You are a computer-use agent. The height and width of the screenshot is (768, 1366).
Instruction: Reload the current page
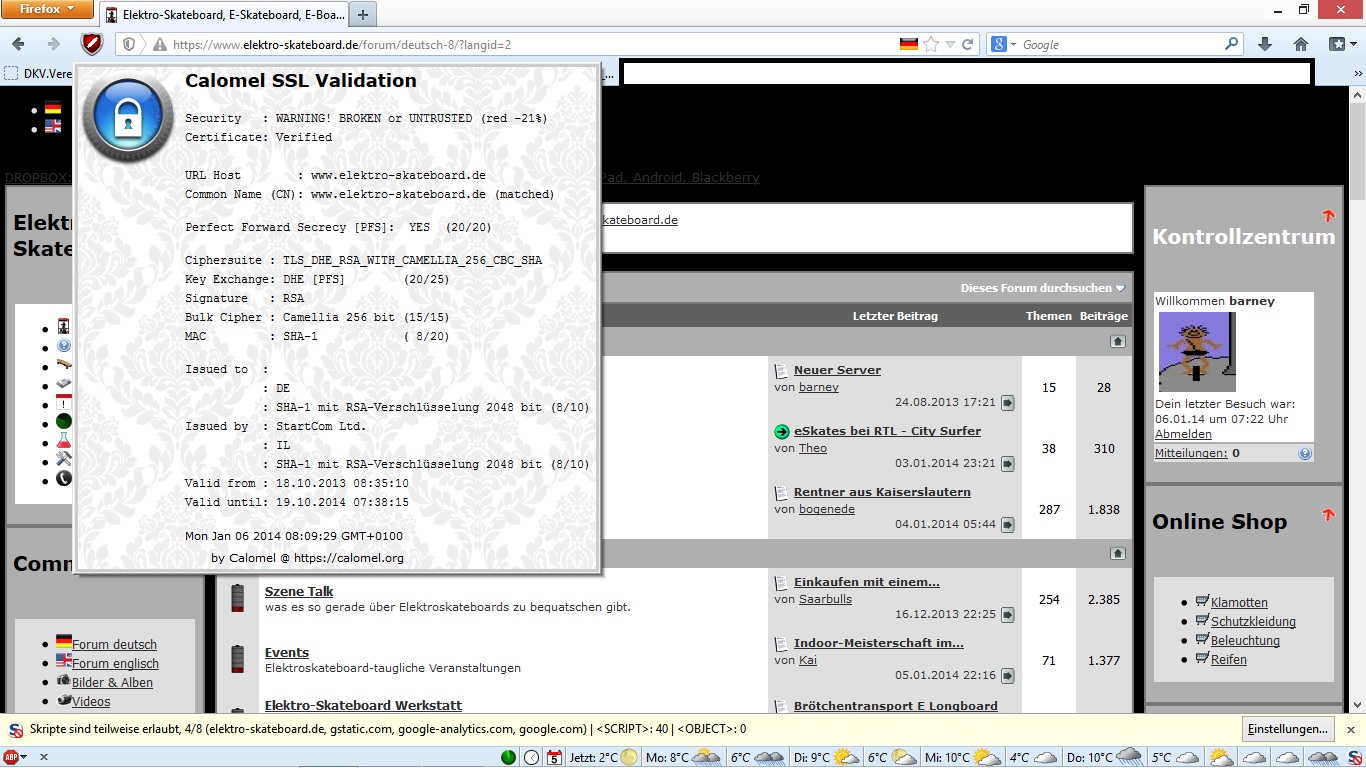(967, 44)
